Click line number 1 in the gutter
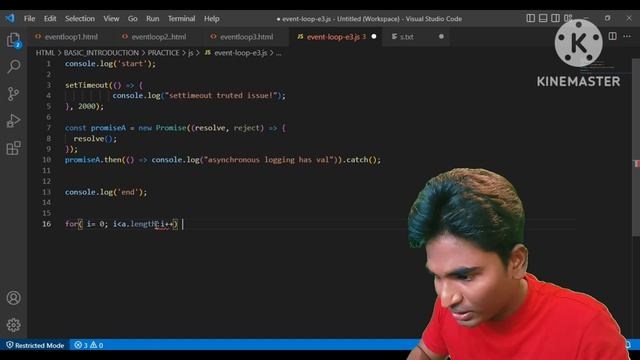This screenshot has width=640, height=360. pos(49,64)
